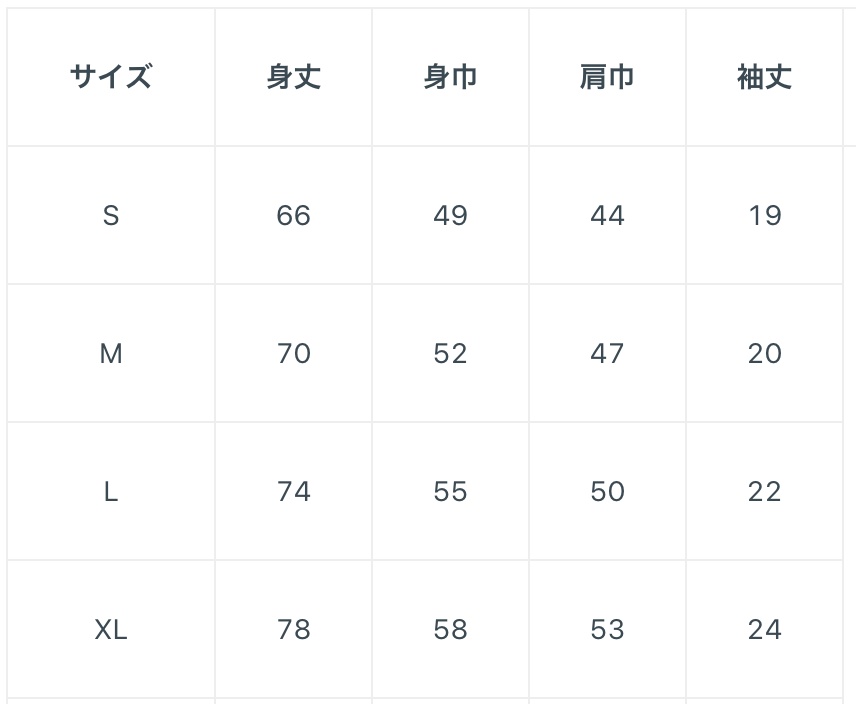Image resolution: width=856 pixels, height=704 pixels.
Task: Select the S size row label
Action: click(x=111, y=215)
